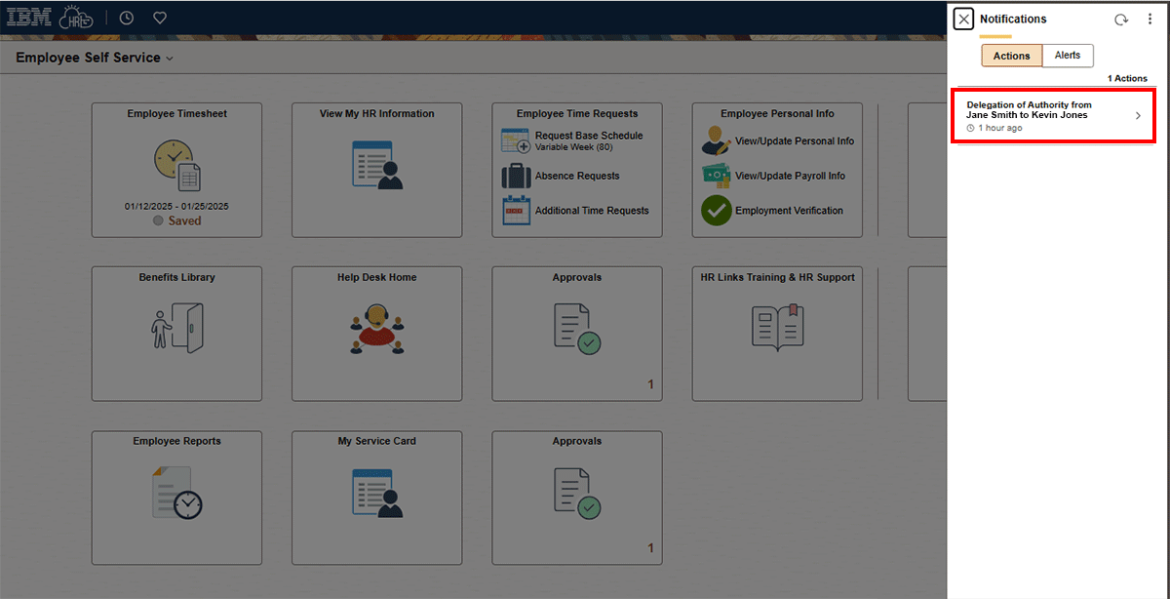Open Help Desk Home headset icon
The image size is (1170, 599).
[377, 328]
